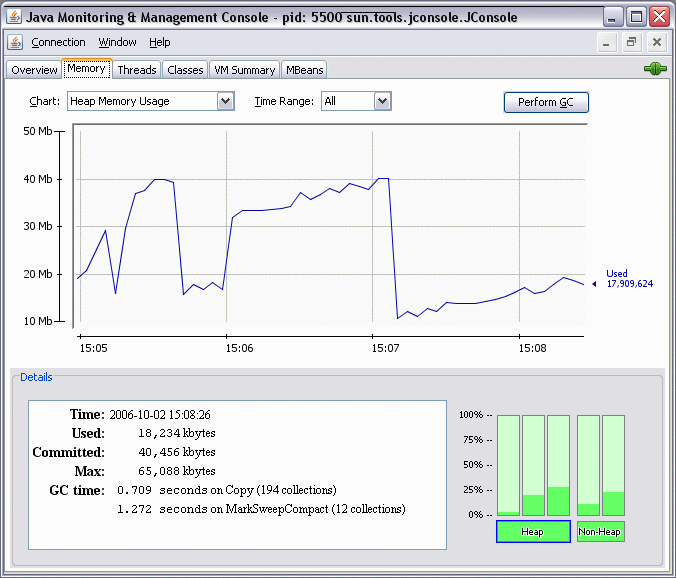This screenshot has height=578, width=676.
Task: Click the Java coffee cup title bar icon
Action: point(14,18)
